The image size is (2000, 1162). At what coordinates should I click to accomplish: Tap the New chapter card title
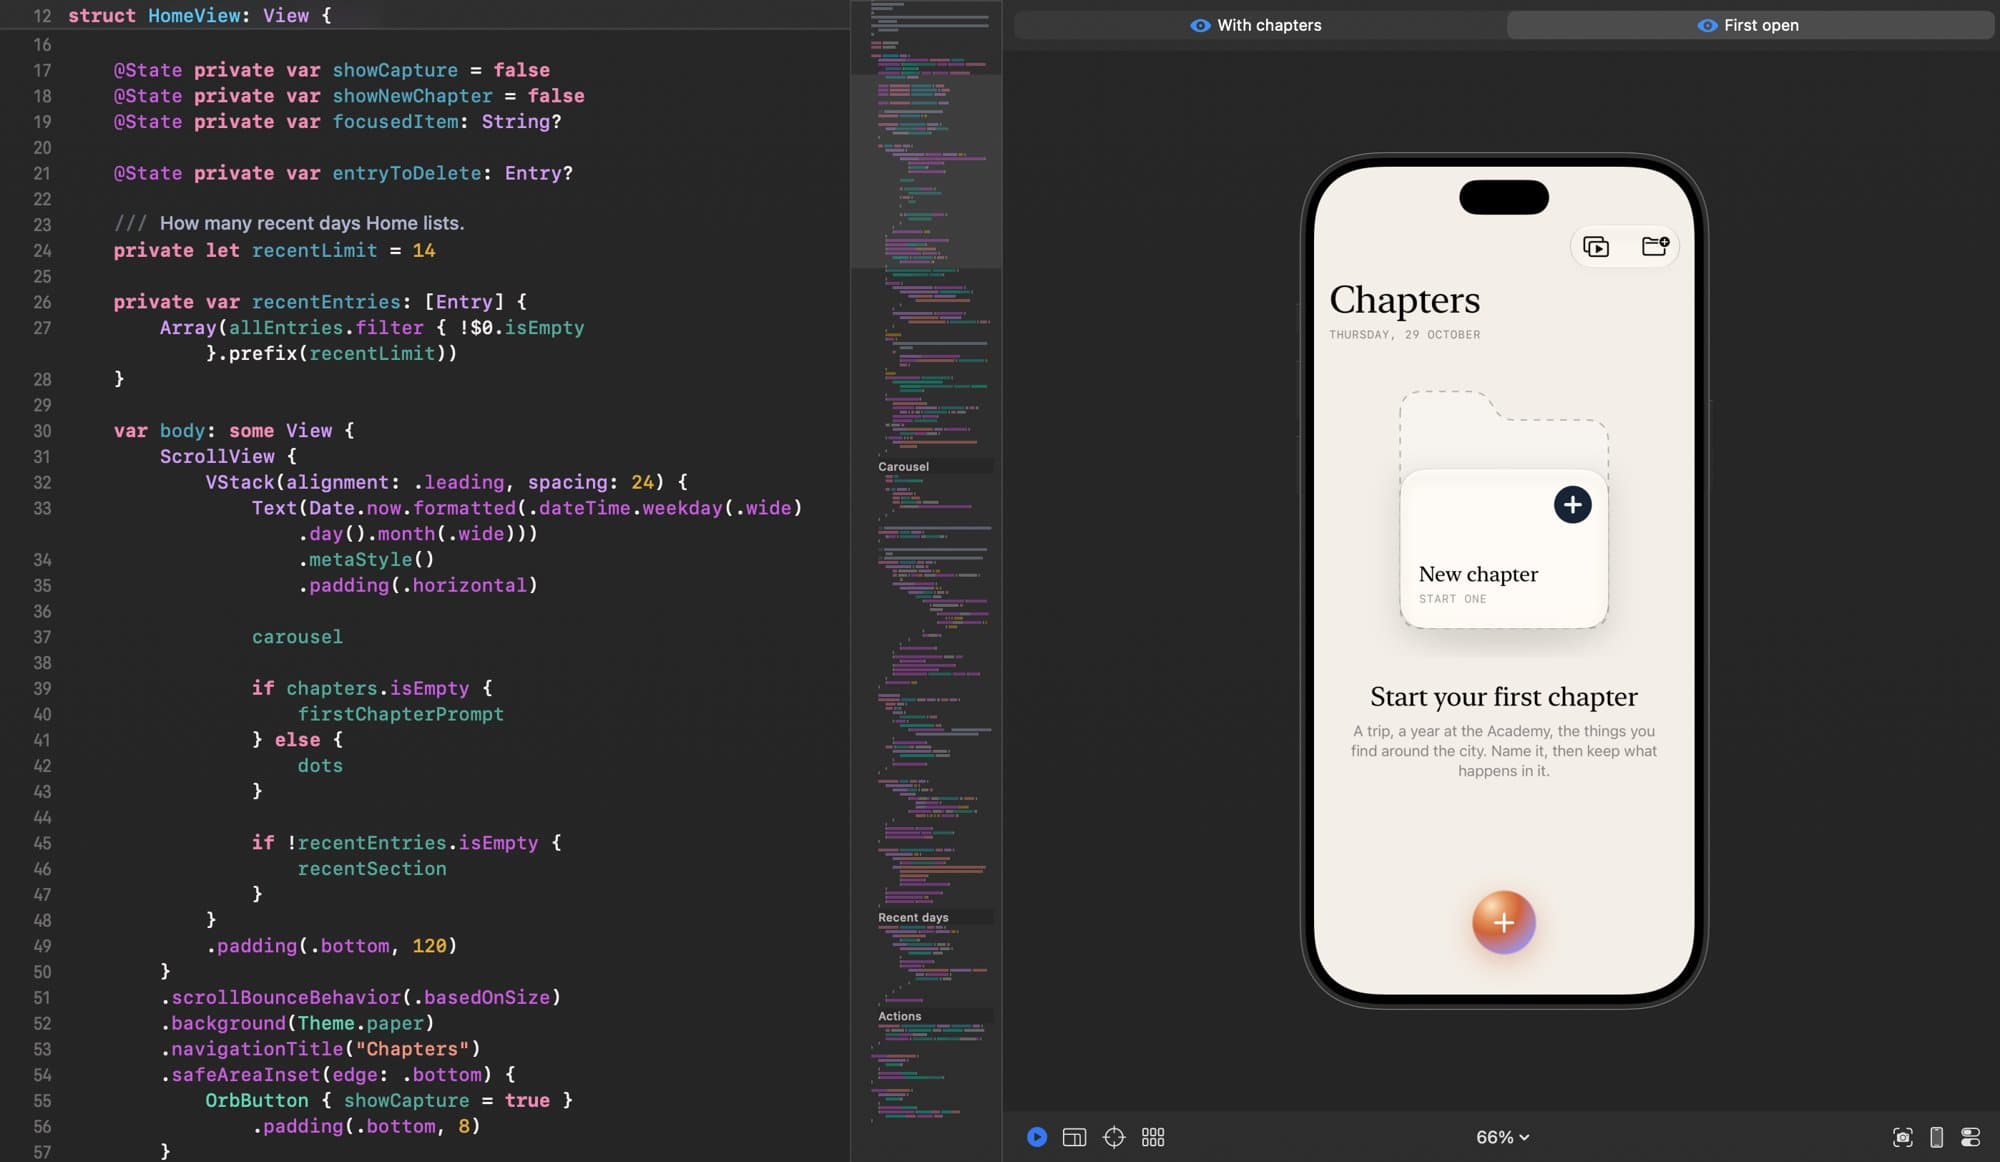[x=1478, y=574]
